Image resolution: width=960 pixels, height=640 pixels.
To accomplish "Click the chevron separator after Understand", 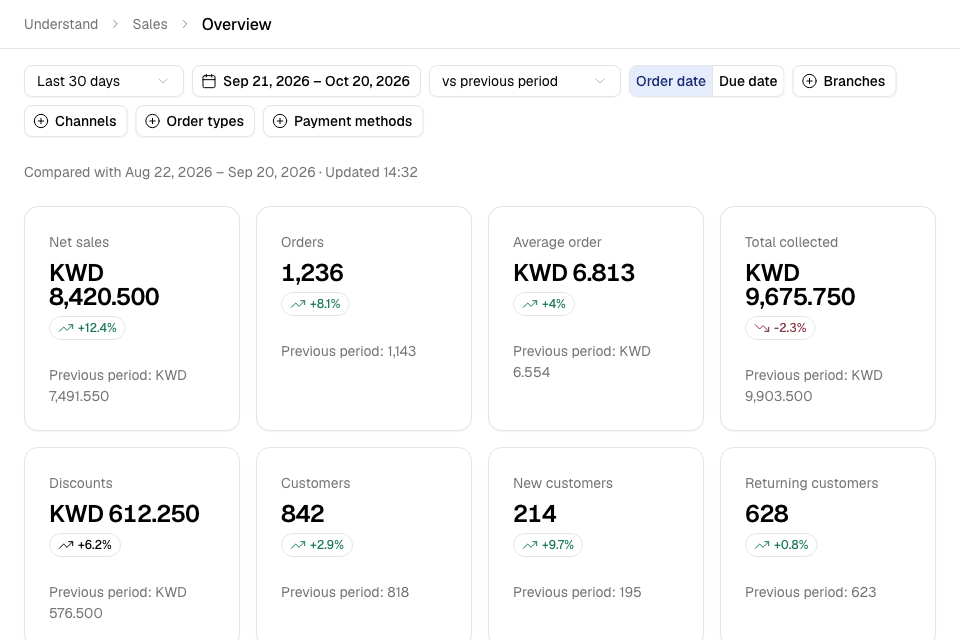I will (115, 24).
